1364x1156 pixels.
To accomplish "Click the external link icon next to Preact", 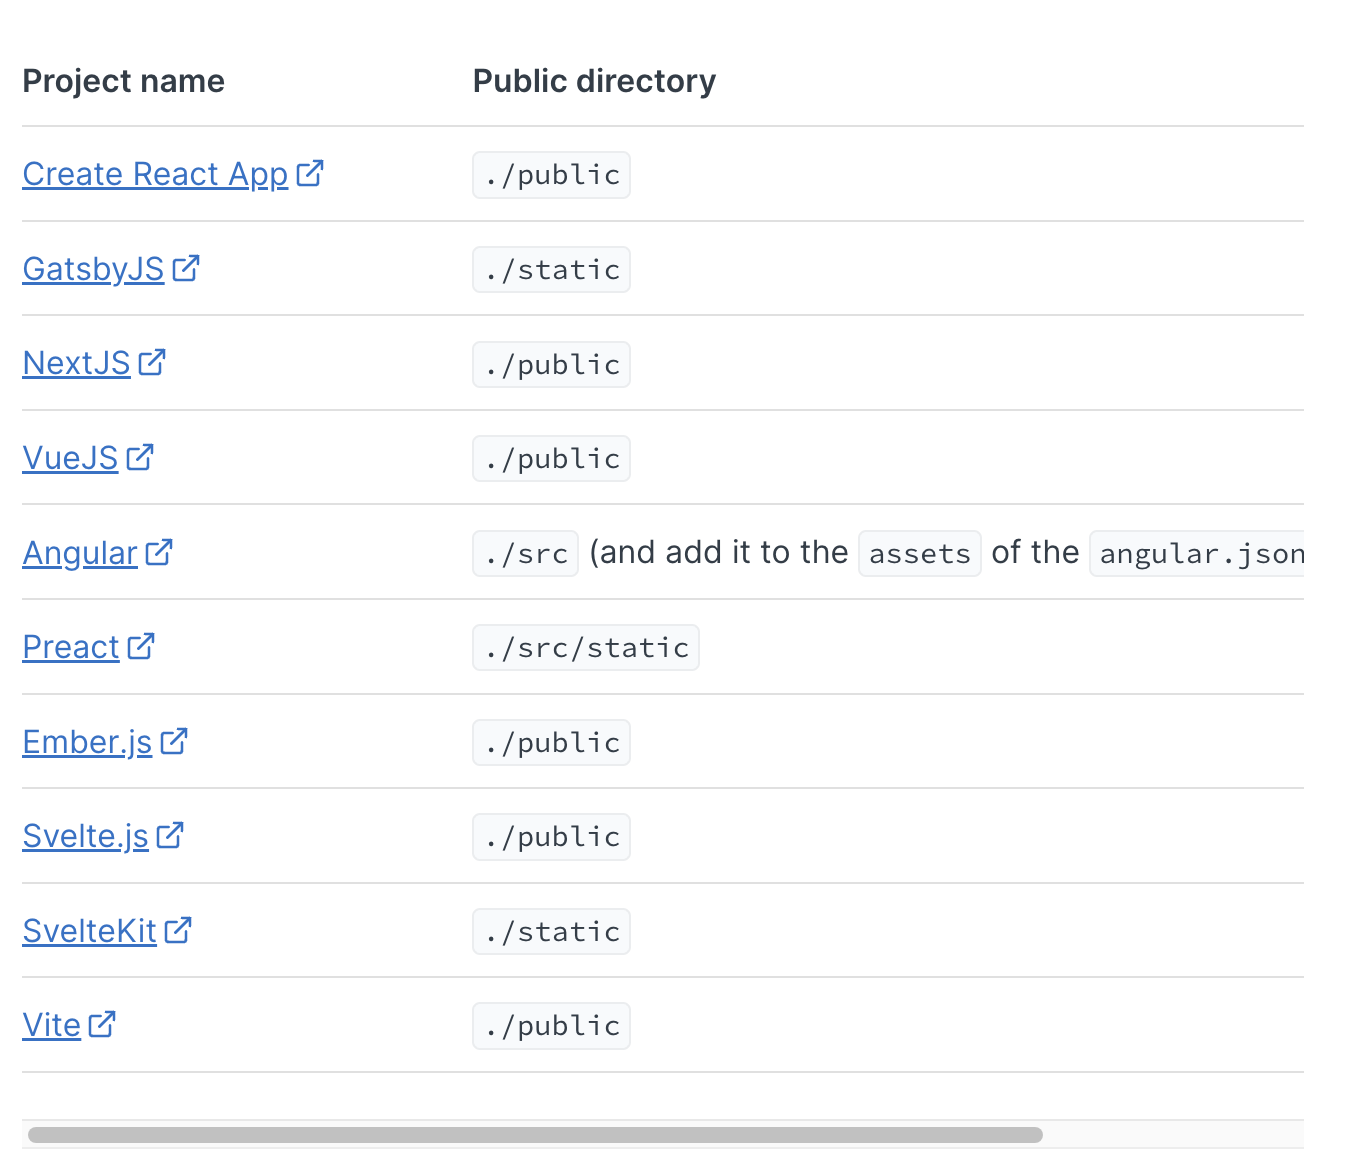I will click(x=141, y=644).
